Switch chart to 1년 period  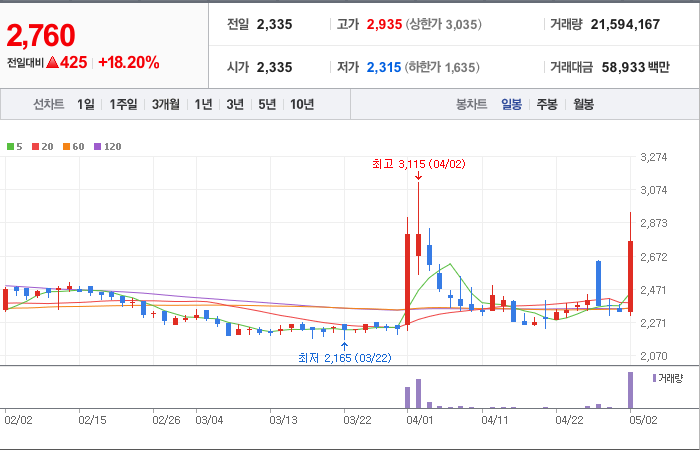[x=203, y=104]
